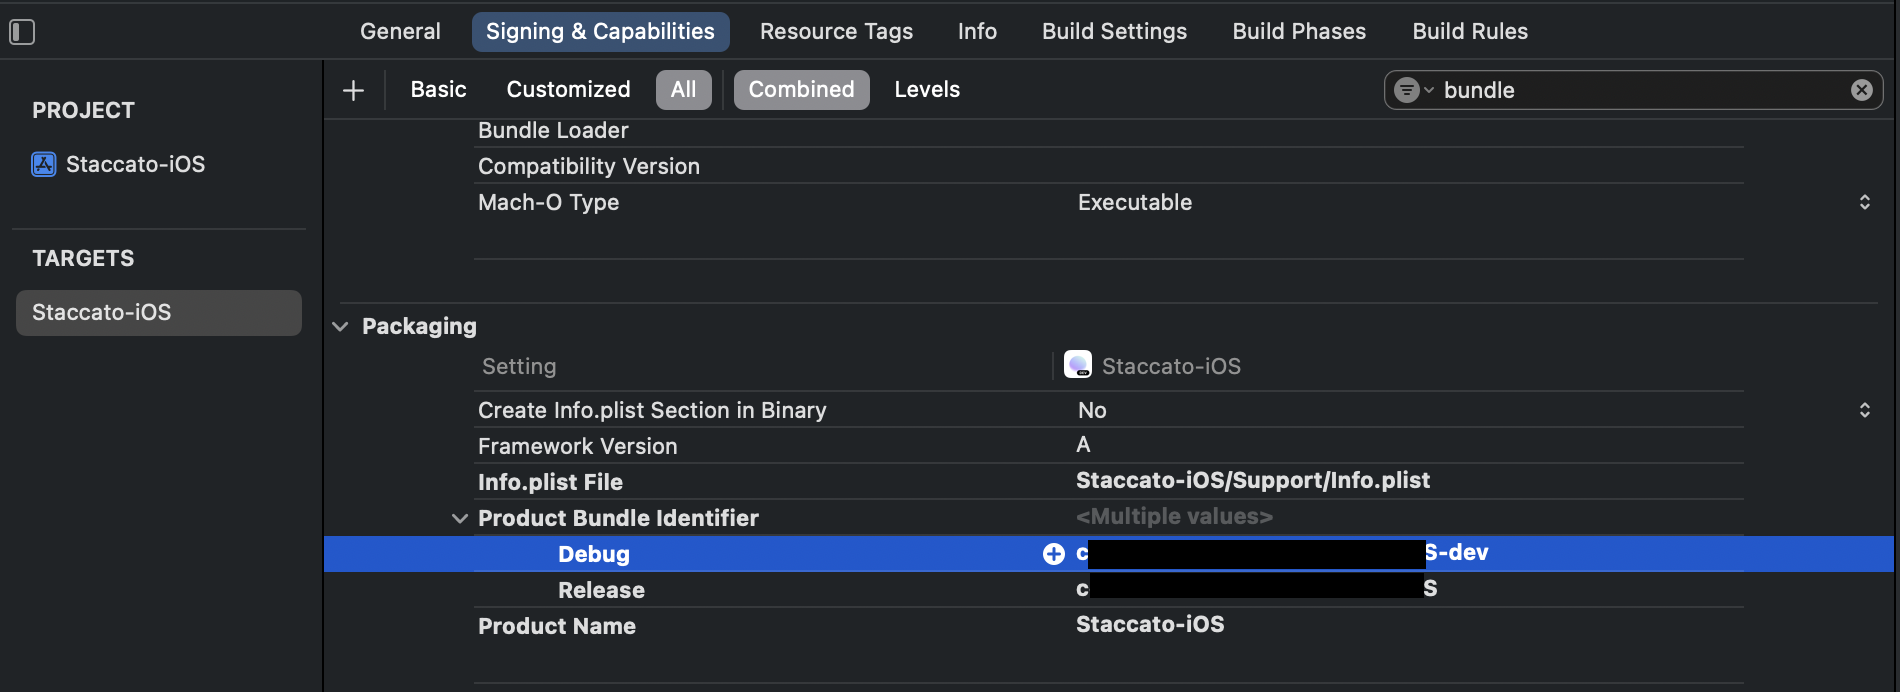Clear the bundle search text
This screenshot has height=692, width=1900.
[1861, 90]
